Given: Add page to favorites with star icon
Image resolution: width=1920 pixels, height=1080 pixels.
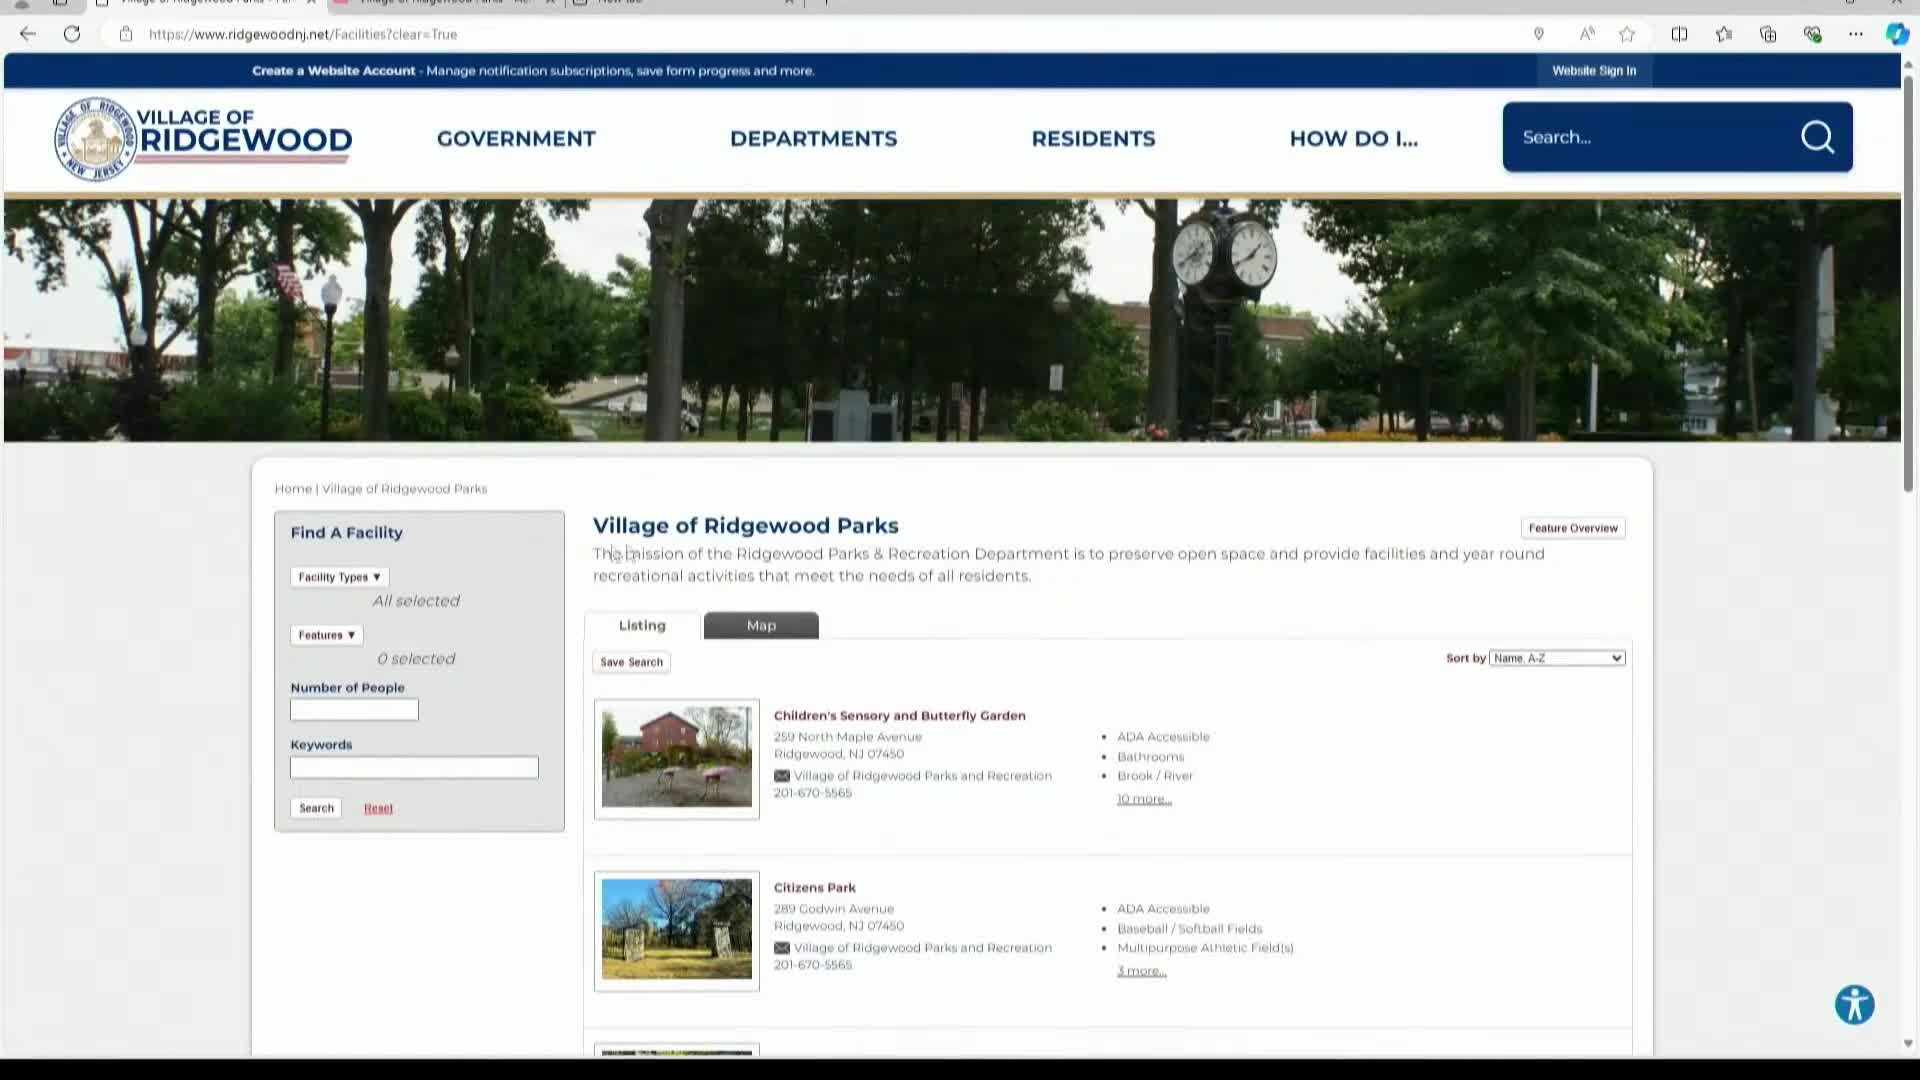Looking at the screenshot, I should (1627, 34).
